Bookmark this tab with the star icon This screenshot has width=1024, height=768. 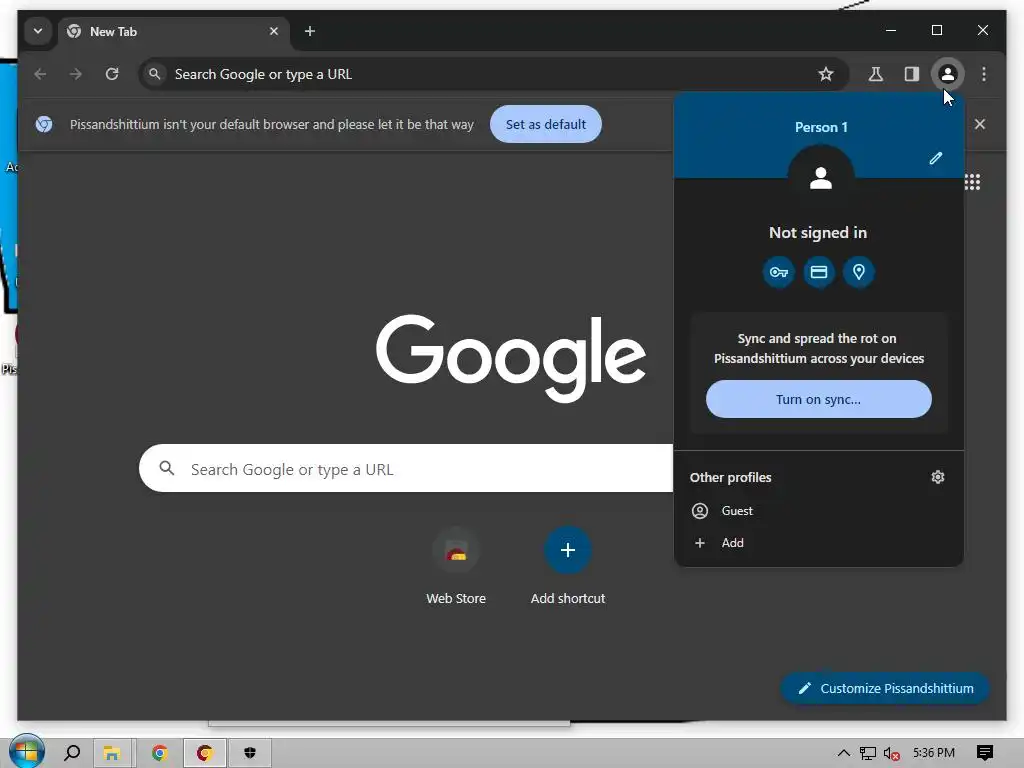coord(825,74)
